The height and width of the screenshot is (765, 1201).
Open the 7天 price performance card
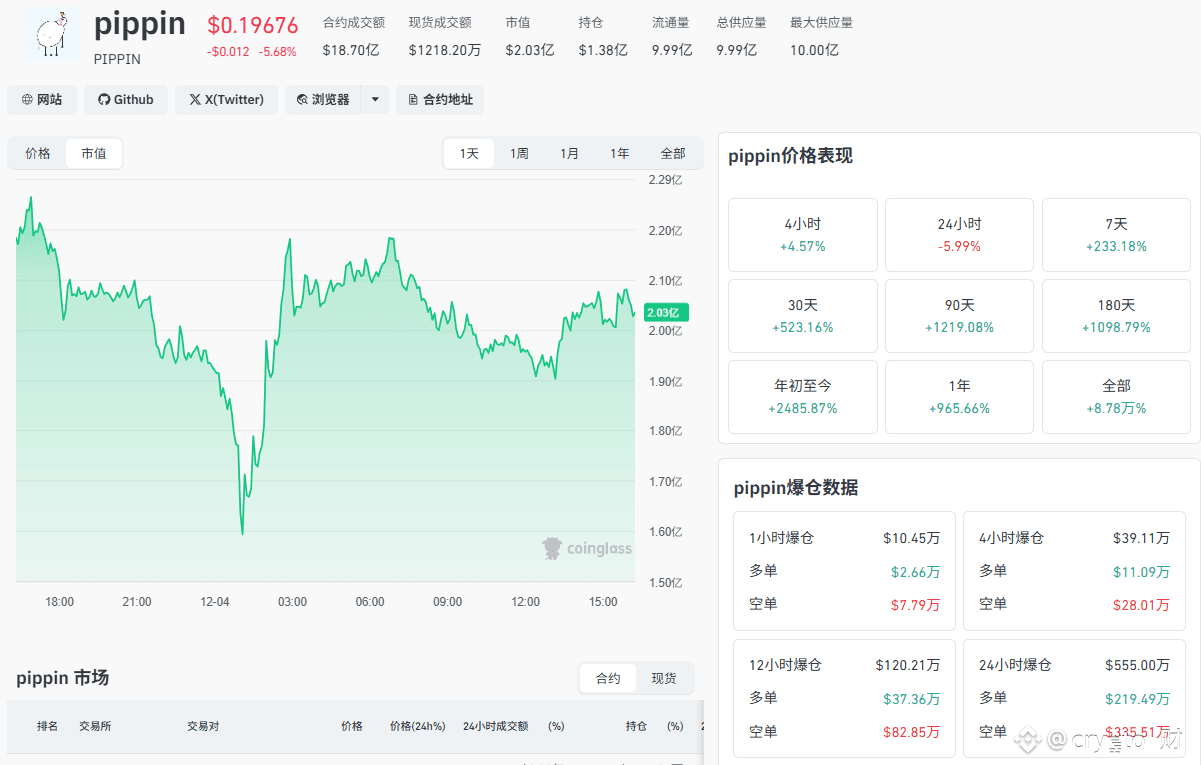click(x=1116, y=235)
